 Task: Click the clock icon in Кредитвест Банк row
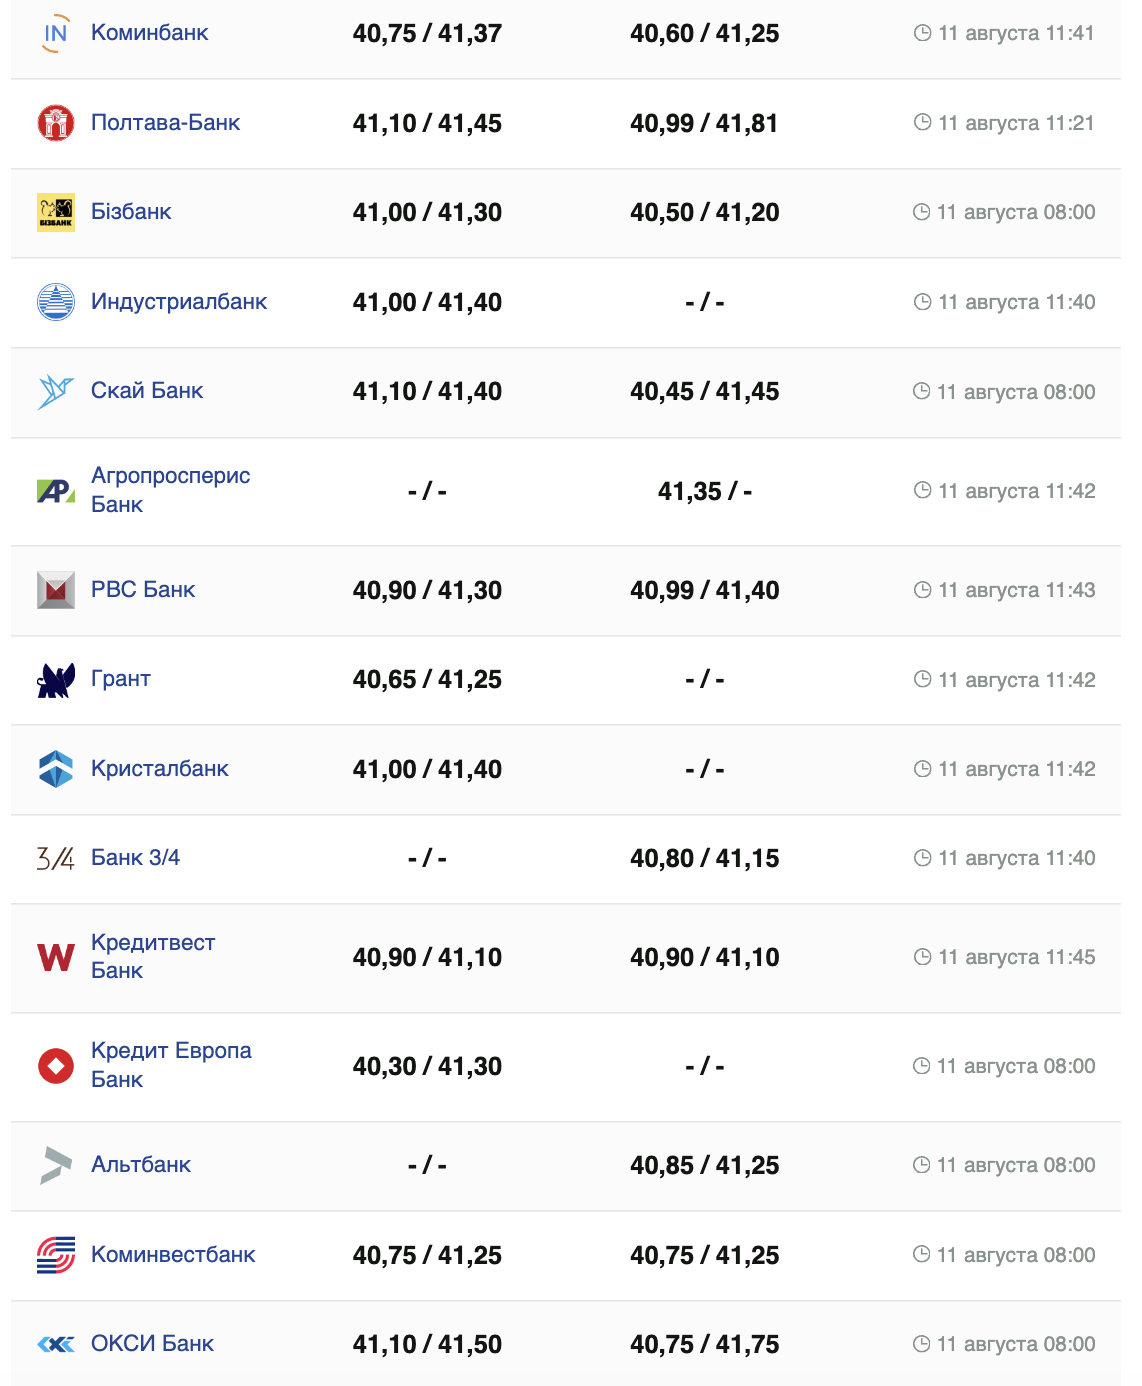[922, 957]
